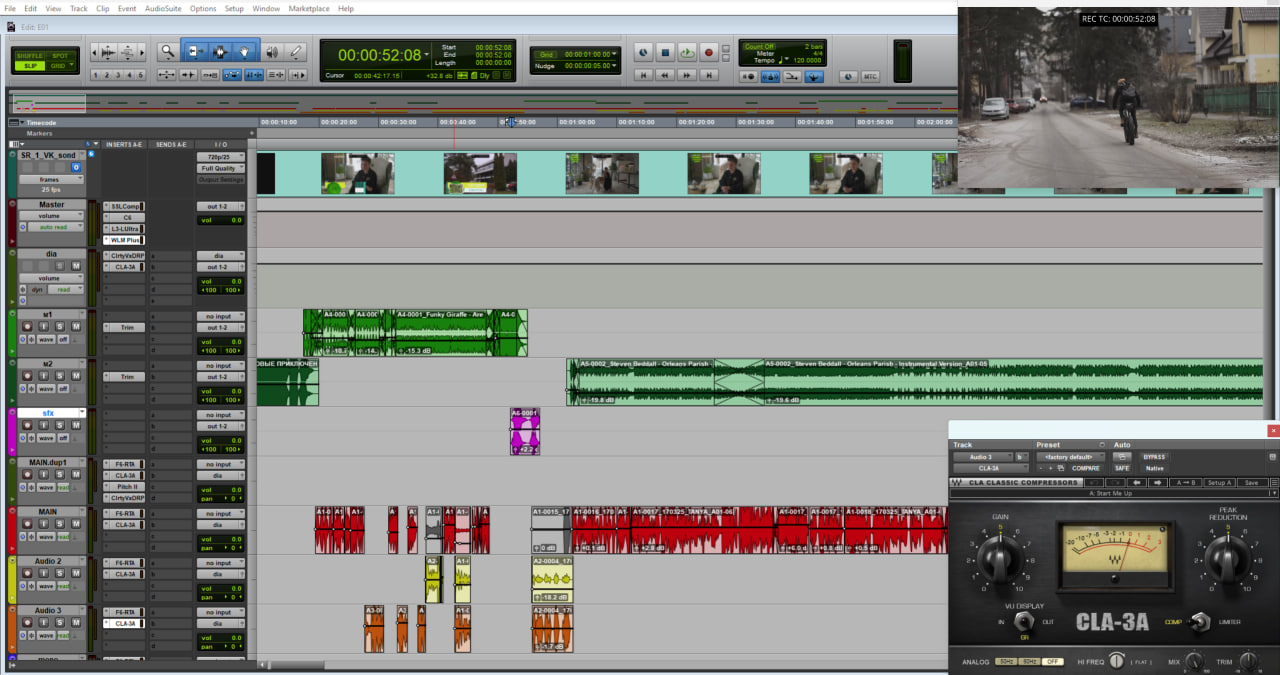Open the factory default preset dropdown
Image resolution: width=1280 pixels, height=675 pixels.
[x=1070, y=457]
